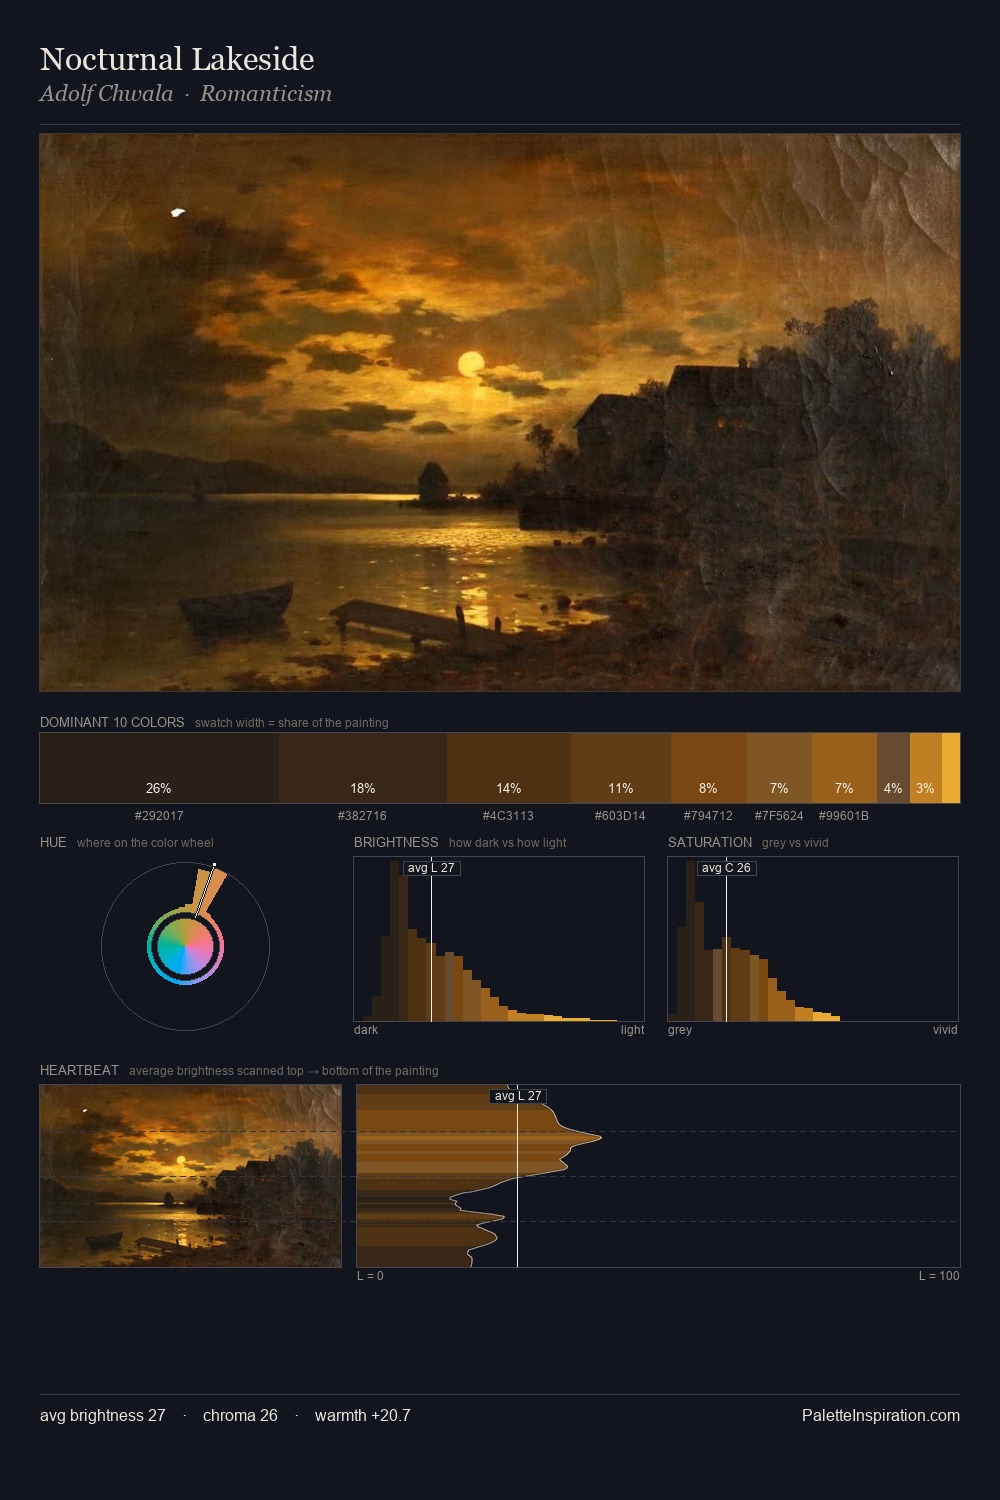Click avg C 26 label in saturation histogram

[x=726, y=868]
